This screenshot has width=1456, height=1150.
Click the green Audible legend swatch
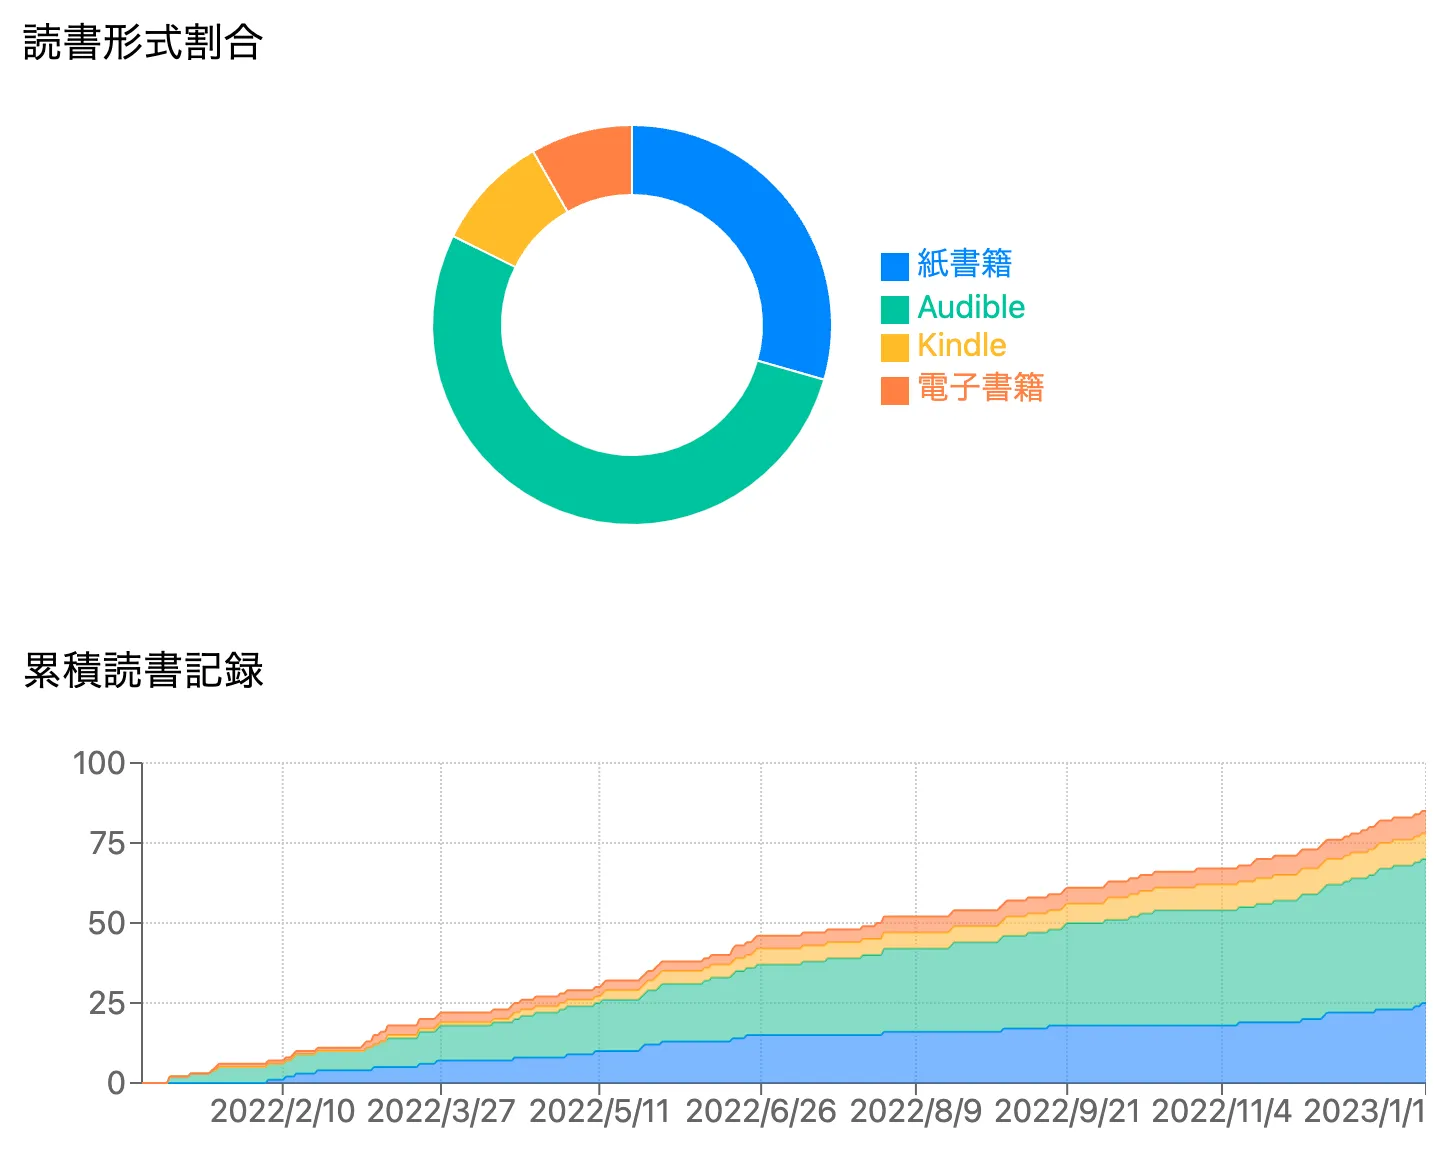[x=894, y=309]
